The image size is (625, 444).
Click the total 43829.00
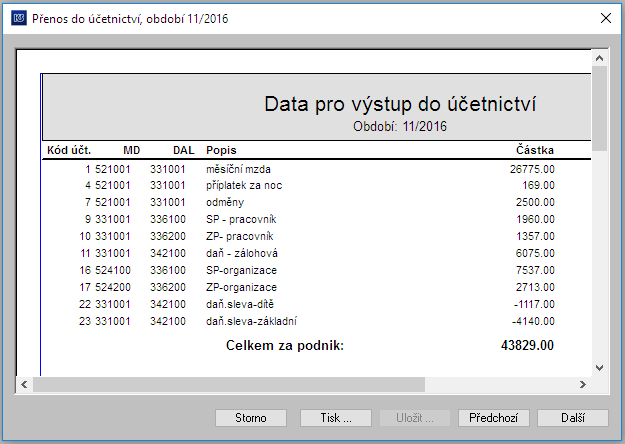(527, 345)
